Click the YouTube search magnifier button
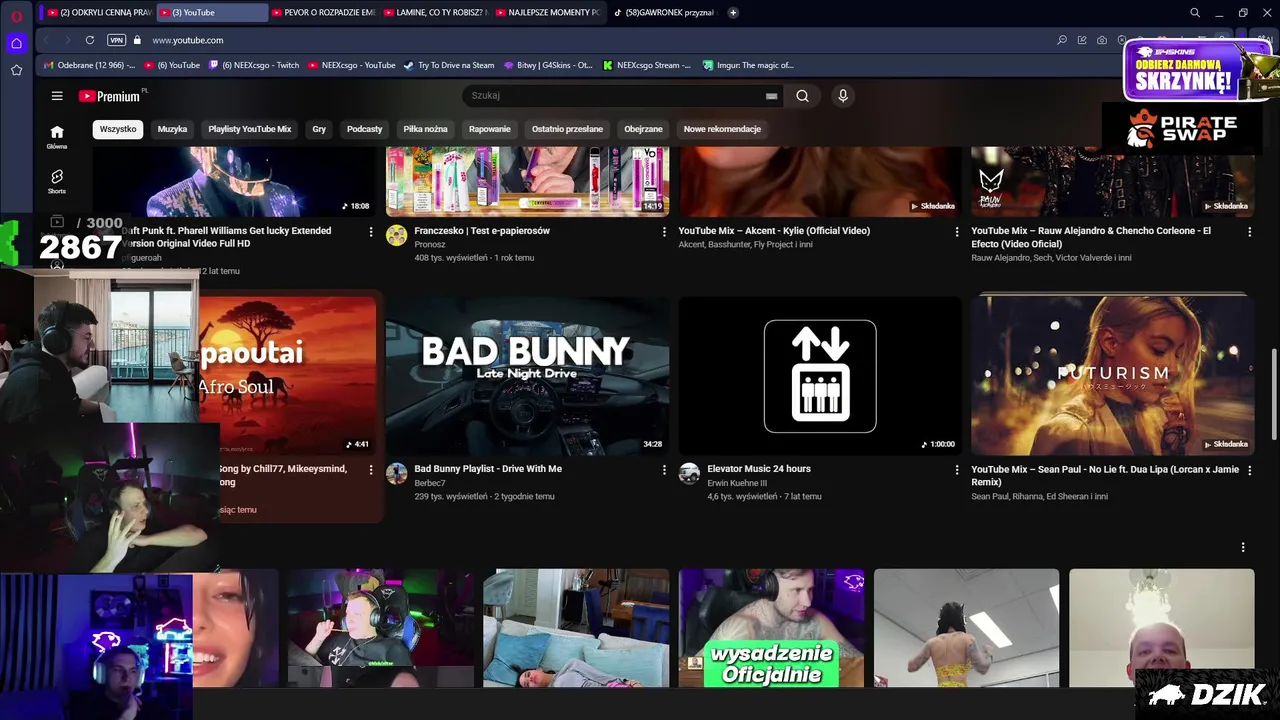Screen dimensions: 1280x720 coord(802,96)
